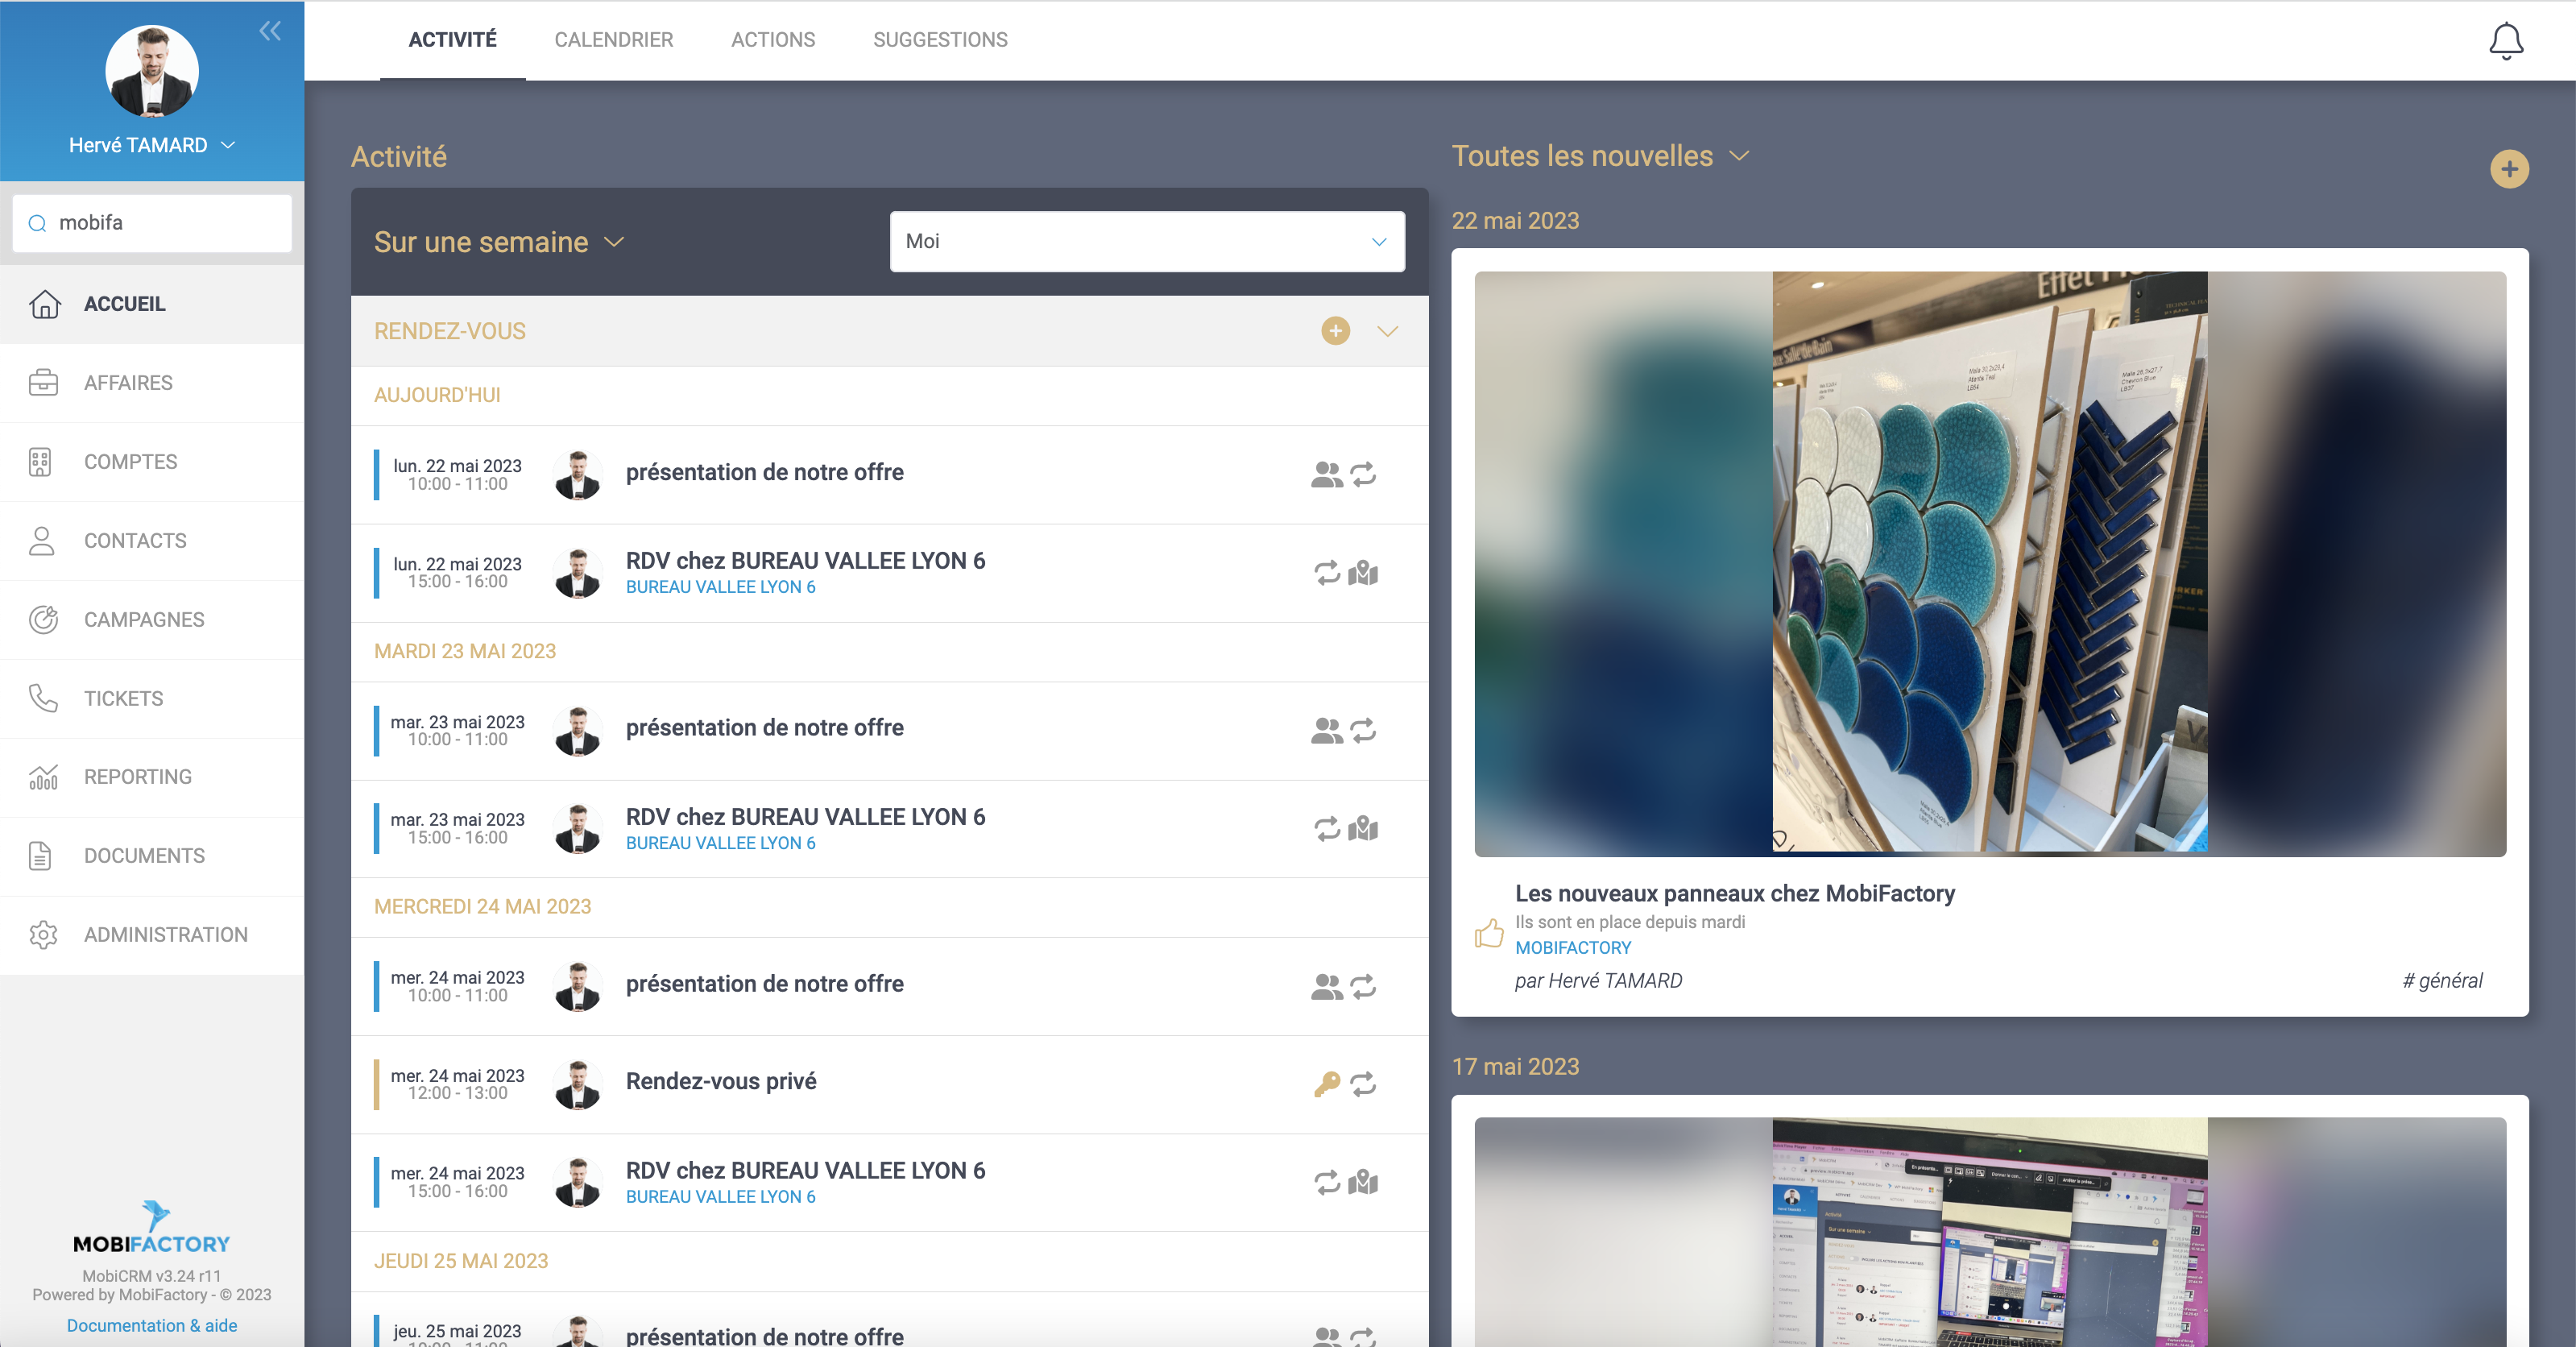Click the notification bell icon
2576x1347 pixels.
click(x=2505, y=41)
